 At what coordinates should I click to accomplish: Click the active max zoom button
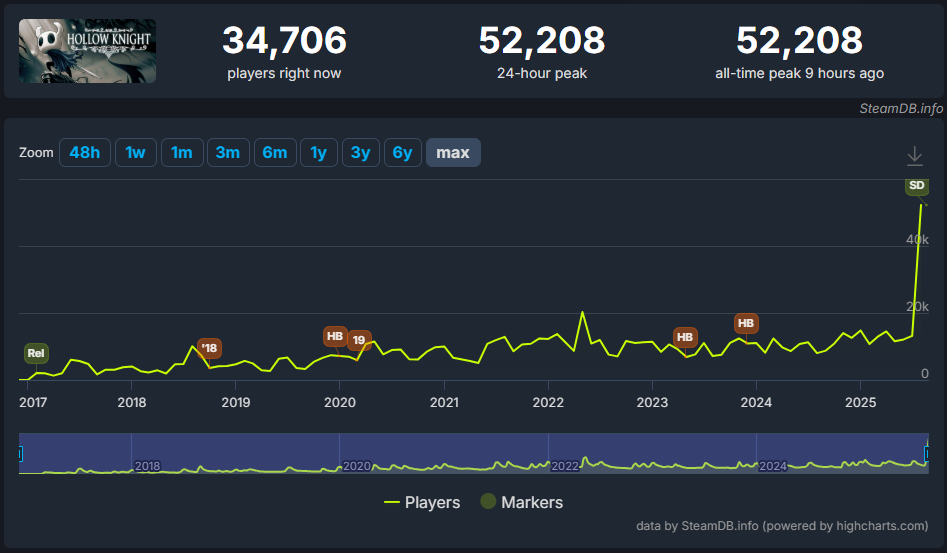[453, 152]
